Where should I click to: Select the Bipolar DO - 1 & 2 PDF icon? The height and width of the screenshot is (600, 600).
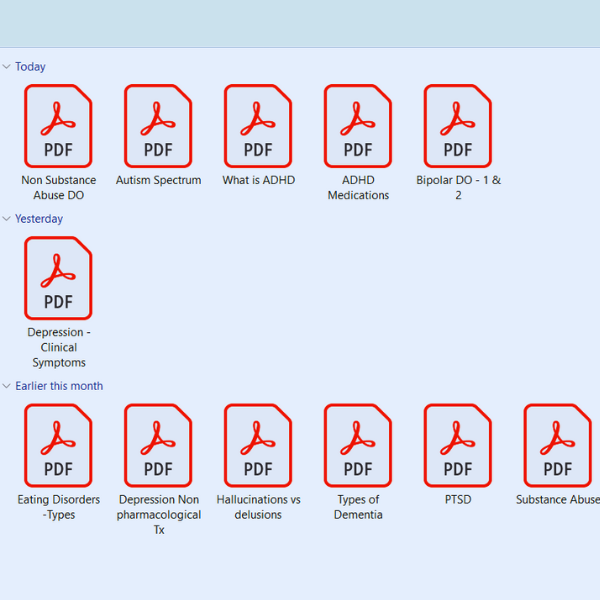pyautogui.click(x=458, y=126)
